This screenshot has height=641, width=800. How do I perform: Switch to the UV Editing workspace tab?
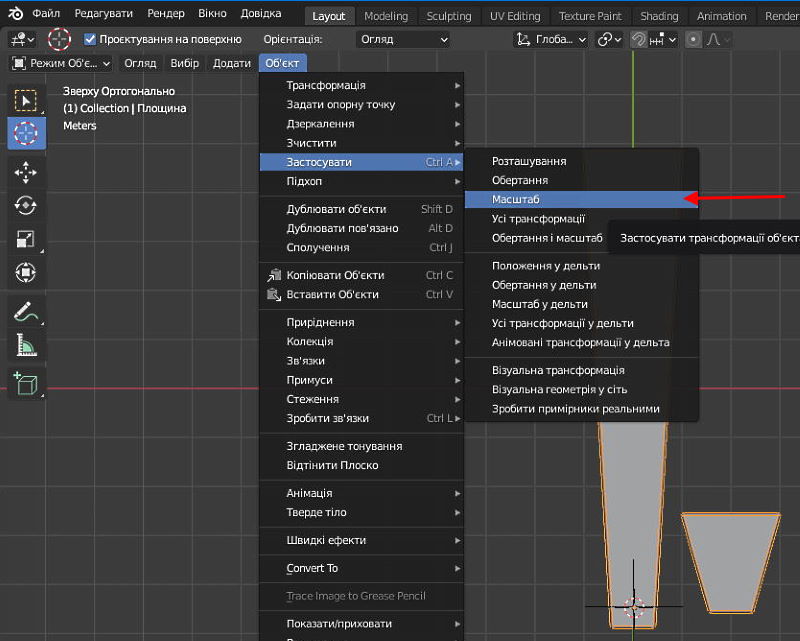[x=515, y=16]
